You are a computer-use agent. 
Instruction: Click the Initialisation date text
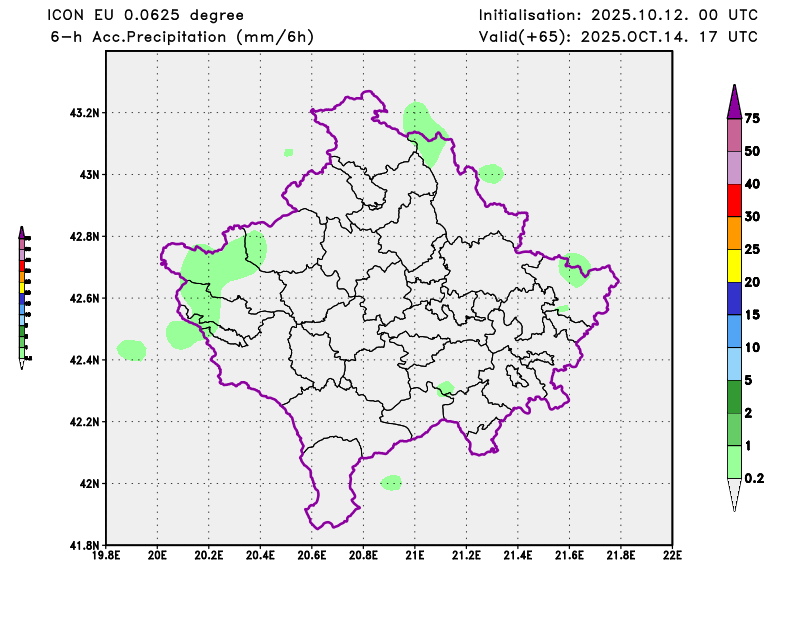(618, 15)
